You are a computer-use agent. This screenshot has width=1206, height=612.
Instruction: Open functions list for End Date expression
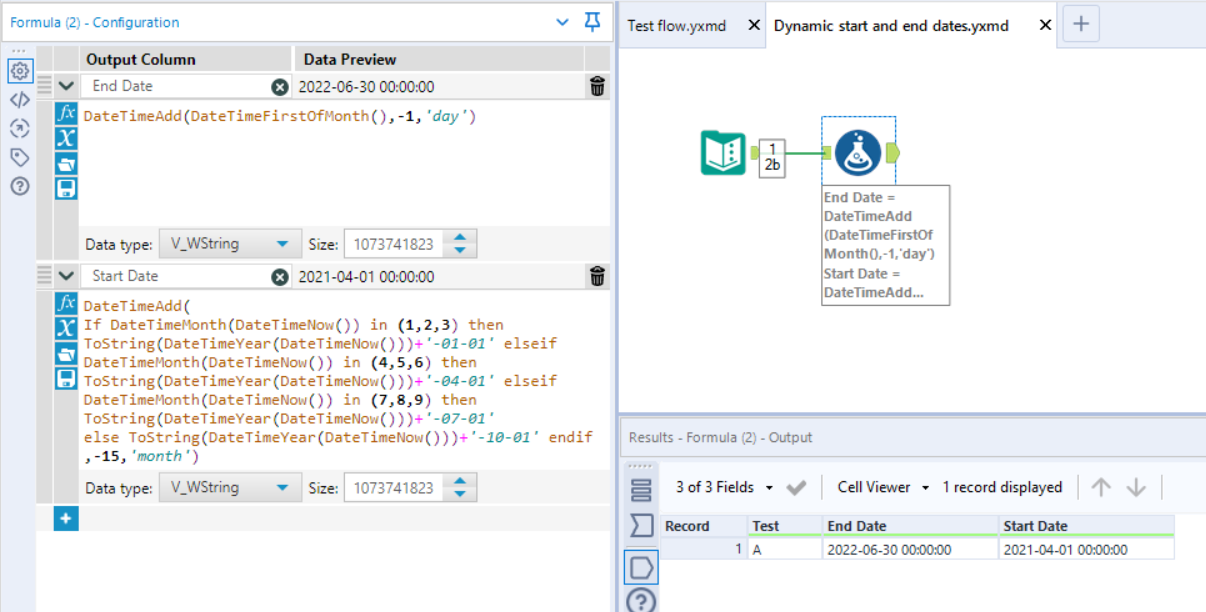tap(66, 113)
